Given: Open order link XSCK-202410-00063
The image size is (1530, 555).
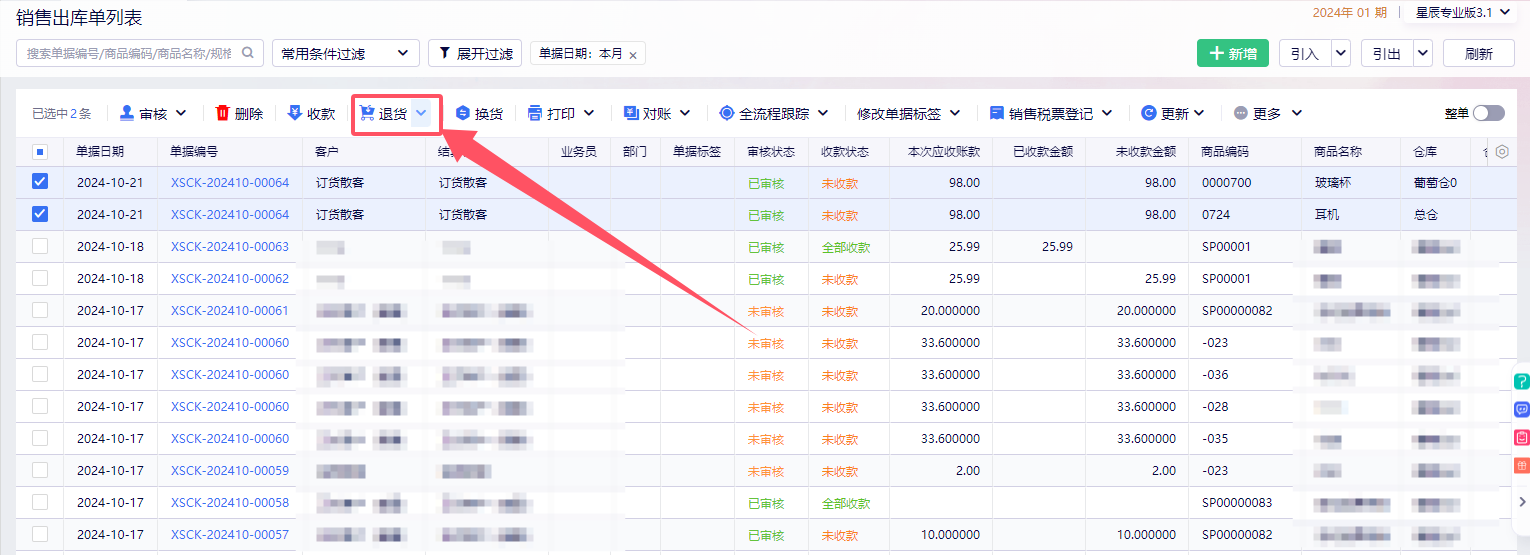Looking at the screenshot, I should coord(230,246).
